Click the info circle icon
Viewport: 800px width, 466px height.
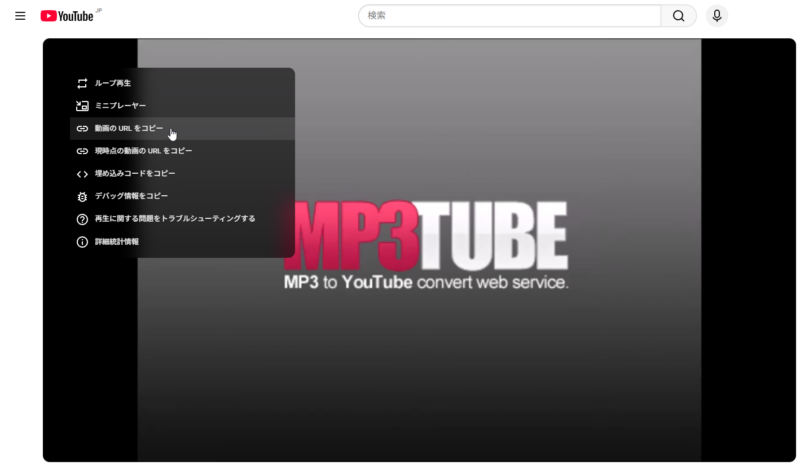click(x=82, y=242)
